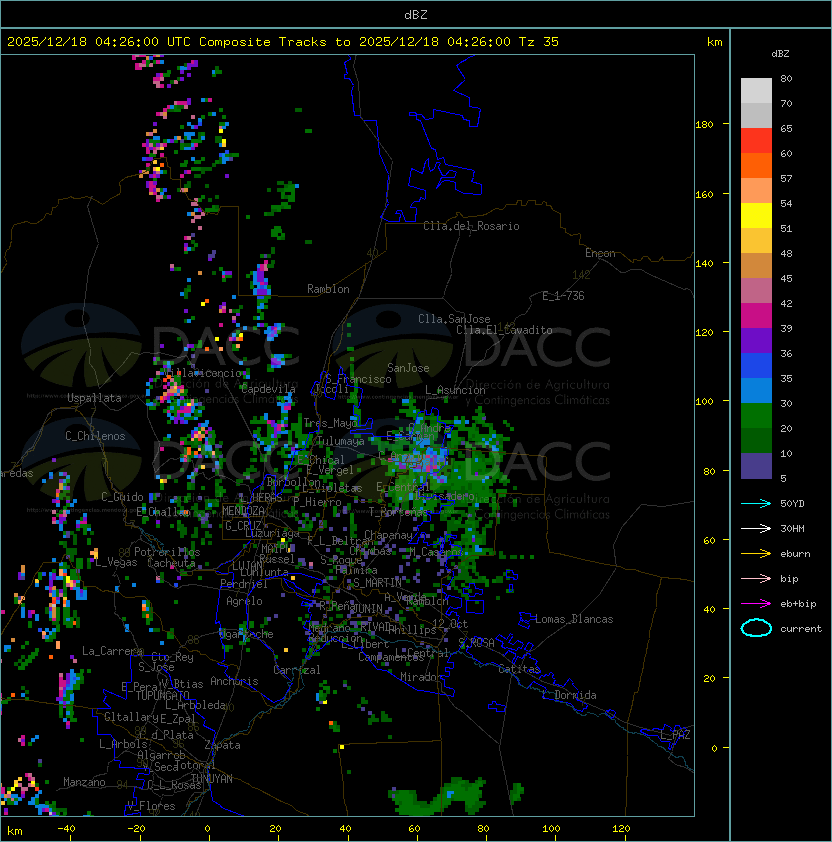This screenshot has width=832, height=842.
Task: Click the dBZ legend heading
Action: (x=780, y=54)
